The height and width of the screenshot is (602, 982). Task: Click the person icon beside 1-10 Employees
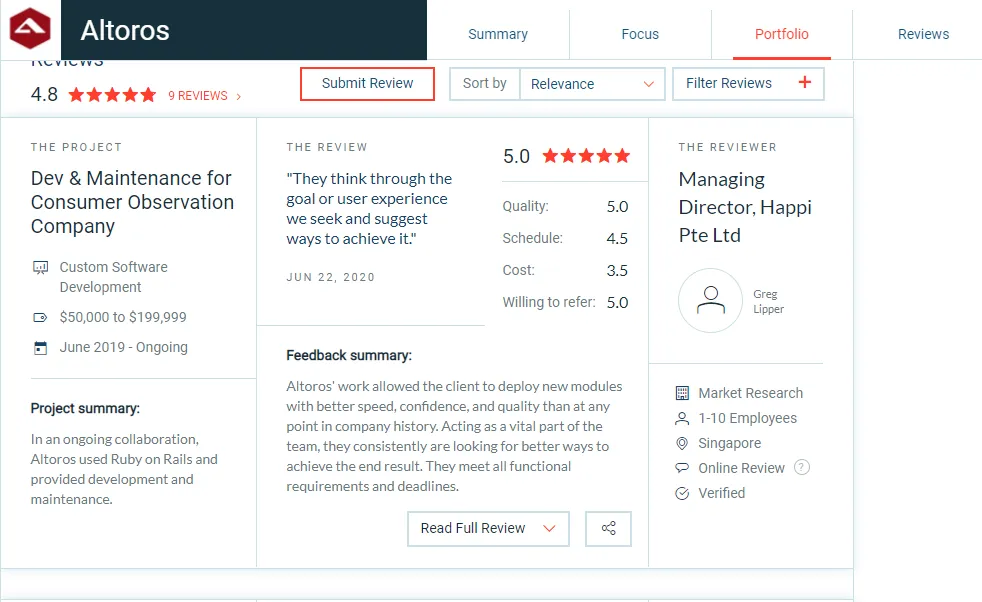coord(682,418)
